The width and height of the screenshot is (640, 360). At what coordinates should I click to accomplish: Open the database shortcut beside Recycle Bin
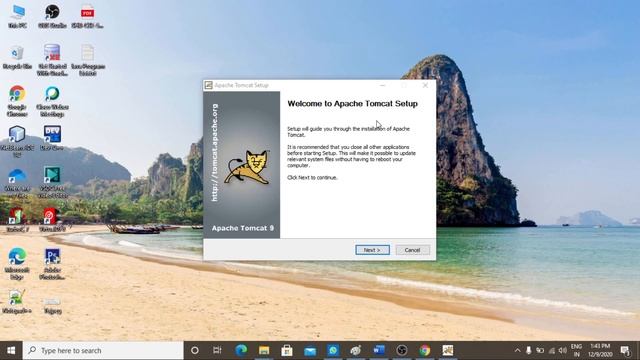tap(52, 60)
